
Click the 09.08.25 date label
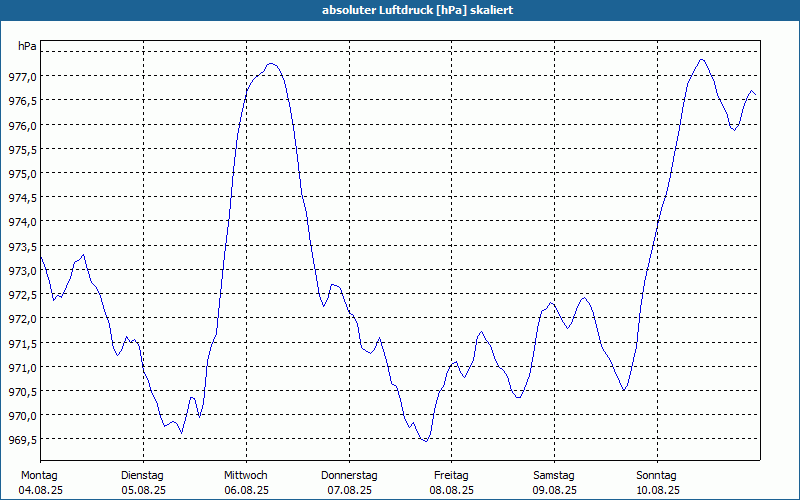coord(555,490)
